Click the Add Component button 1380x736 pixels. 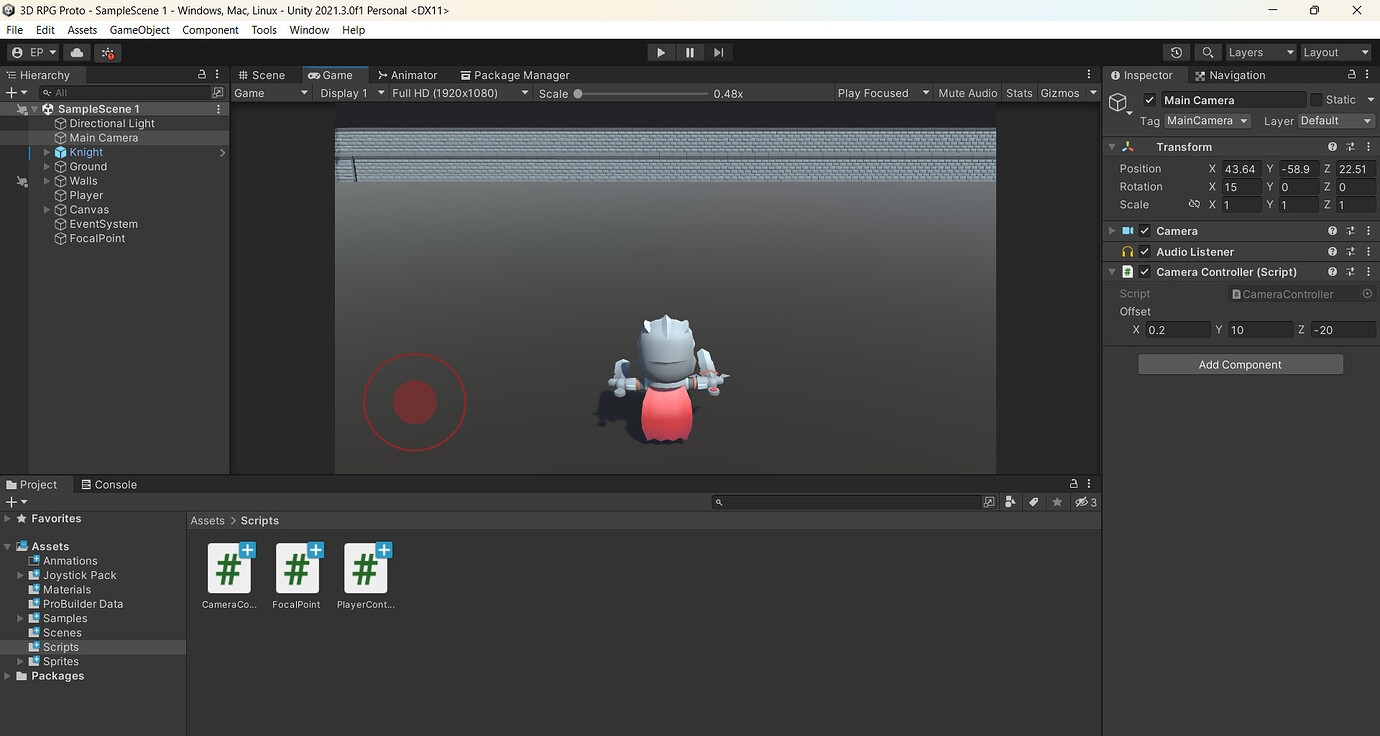tap(1240, 365)
